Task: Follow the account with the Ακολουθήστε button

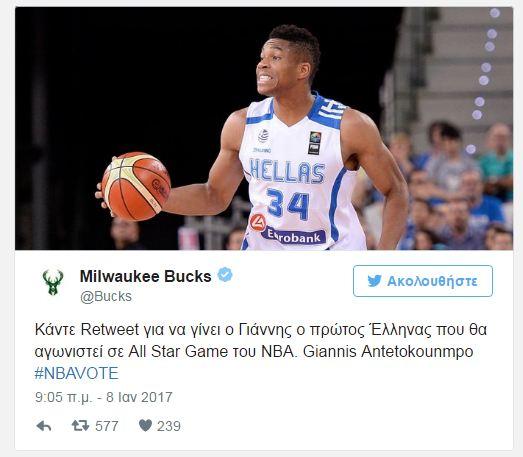Action: [x=423, y=281]
